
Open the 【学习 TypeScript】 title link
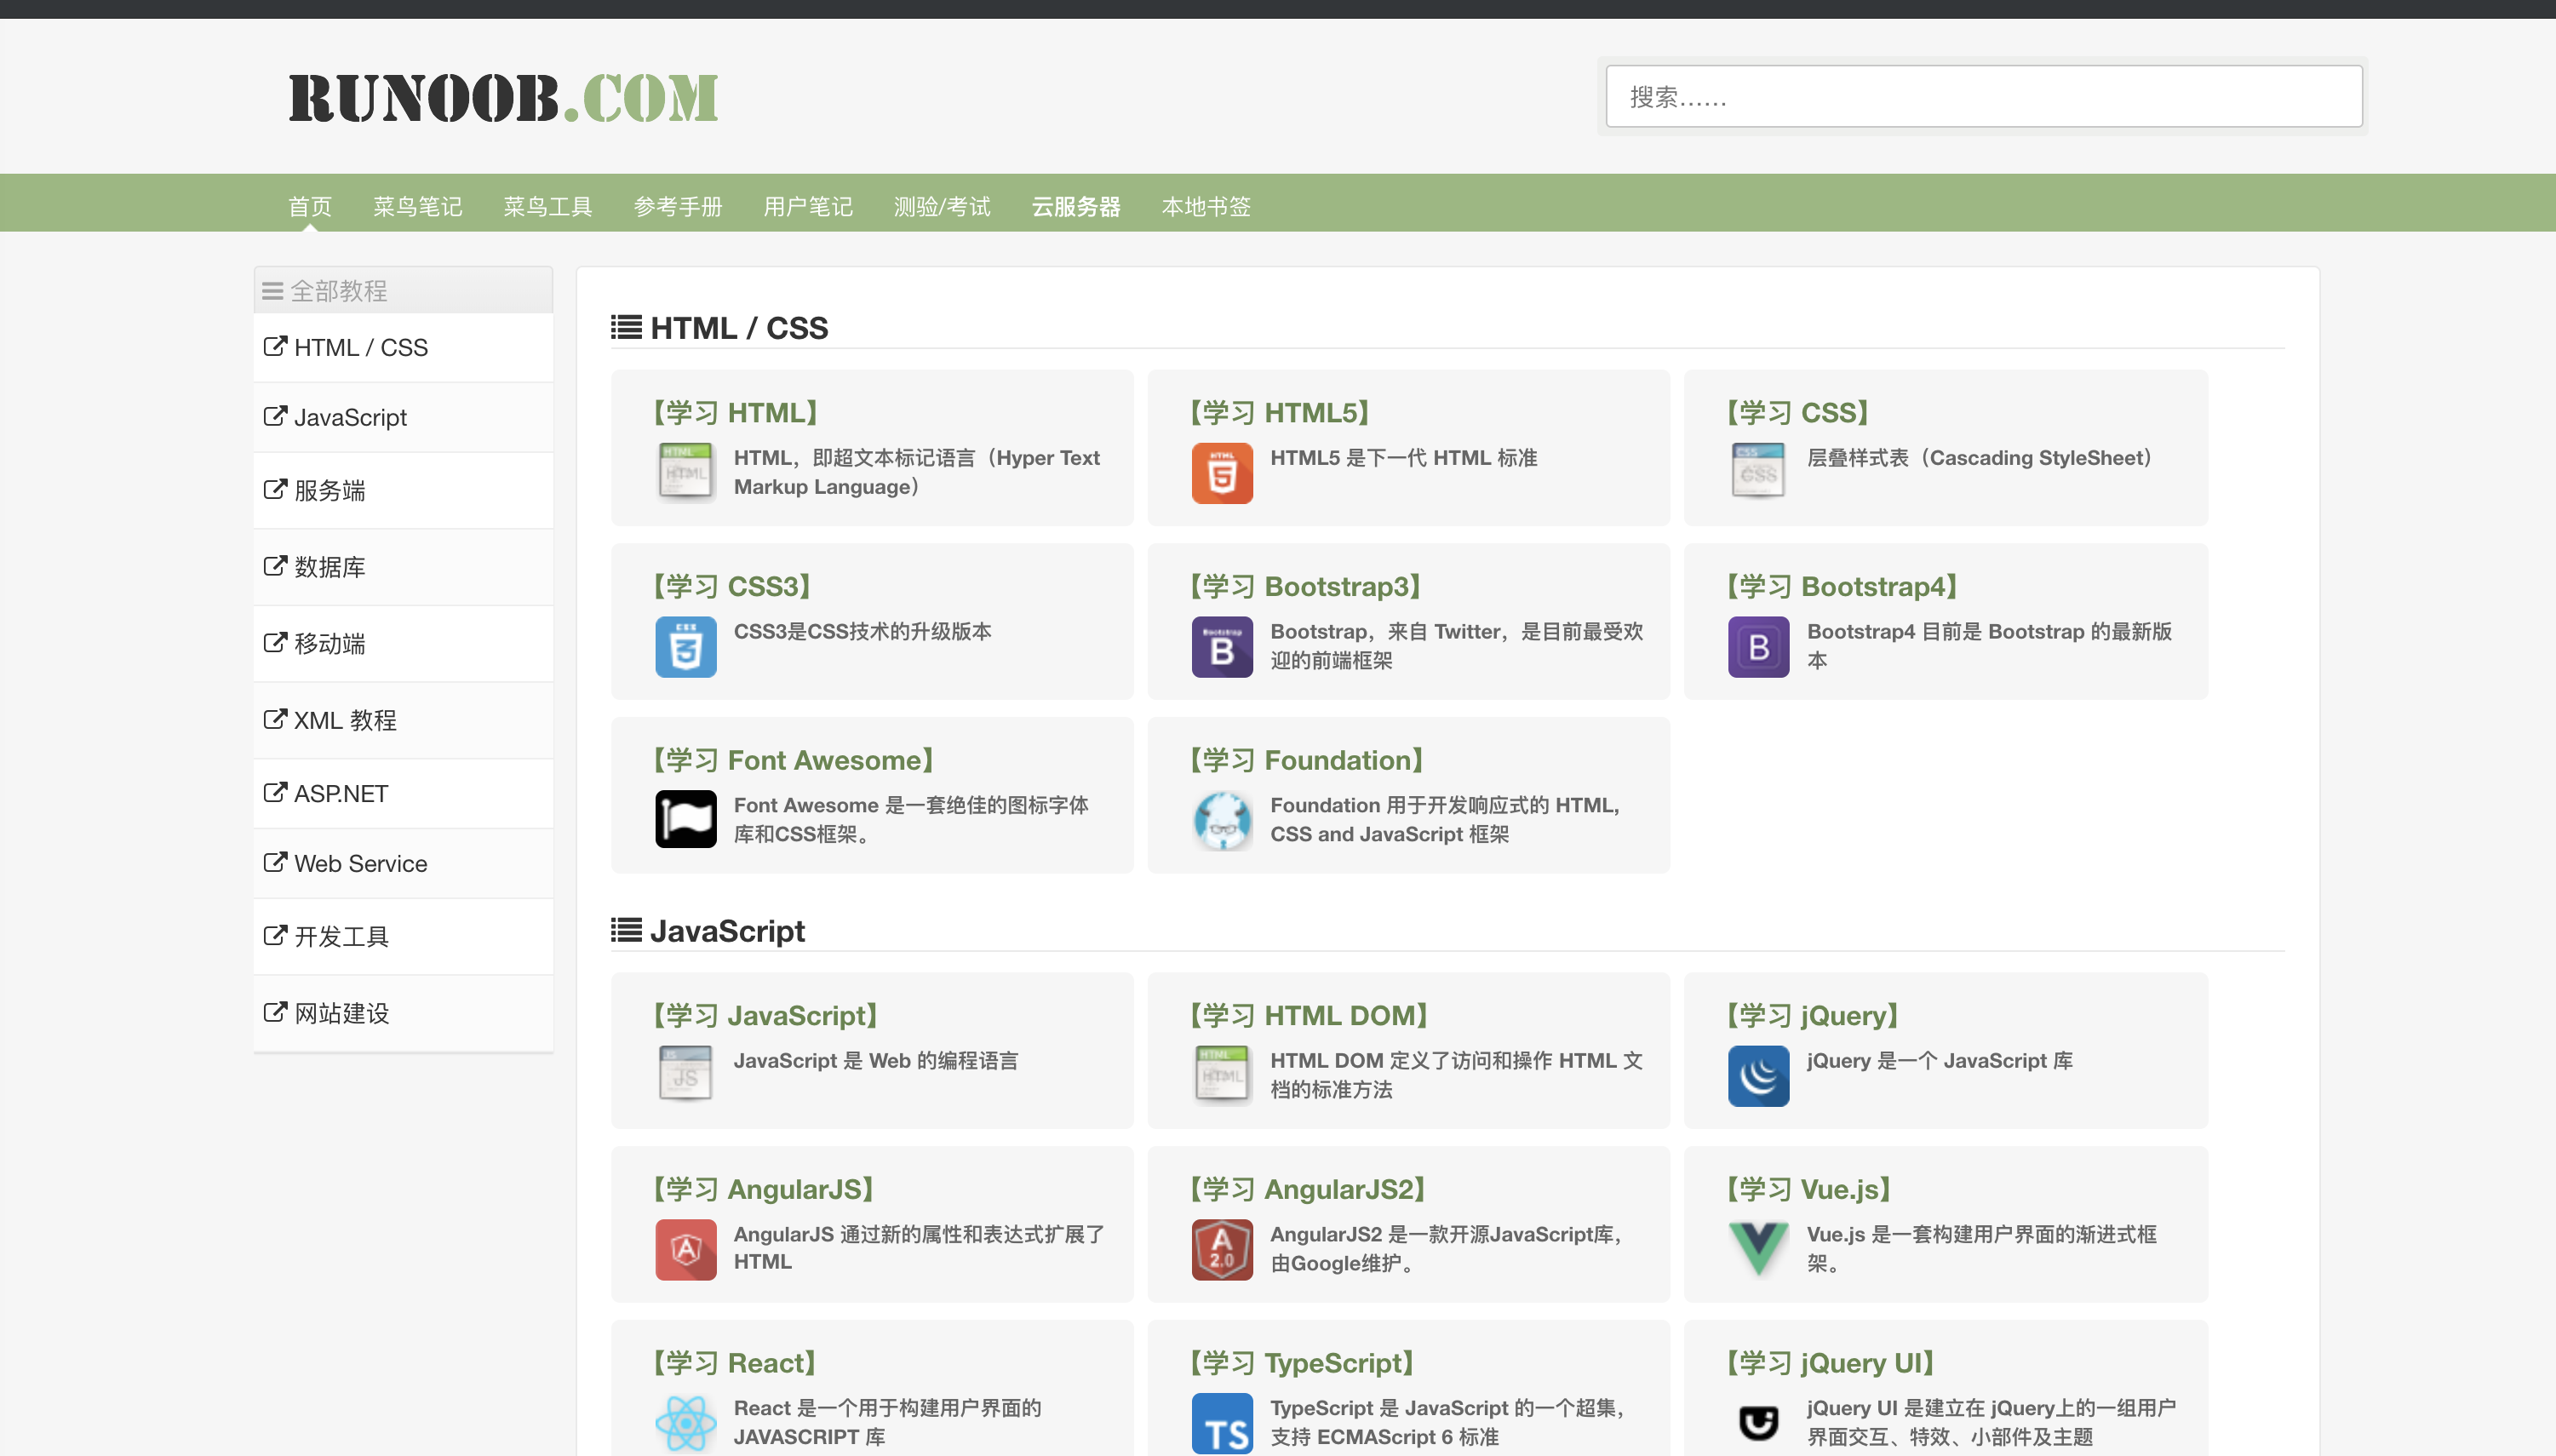tap(1302, 1363)
